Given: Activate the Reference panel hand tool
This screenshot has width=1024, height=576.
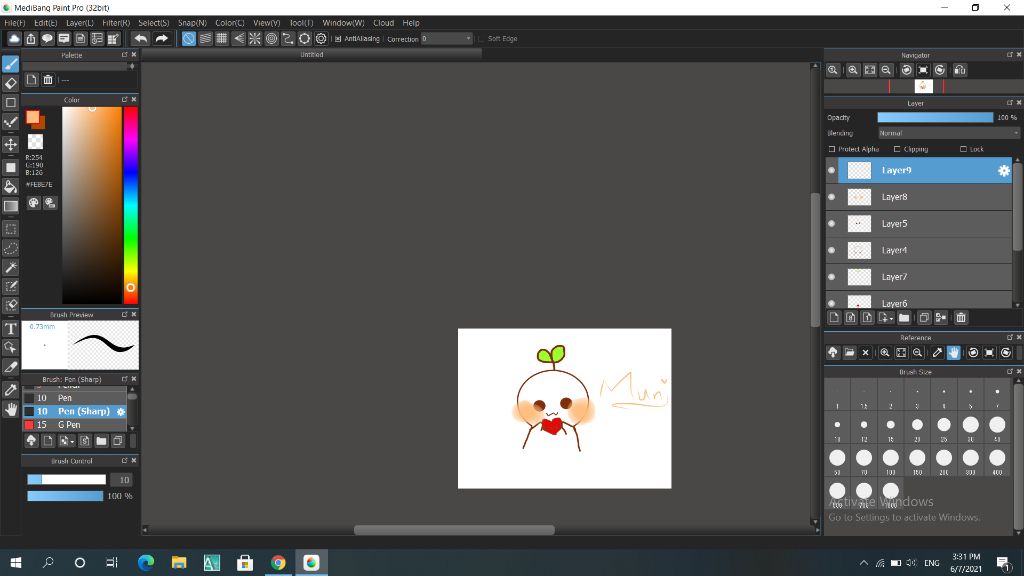Looking at the screenshot, I should point(953,353).
